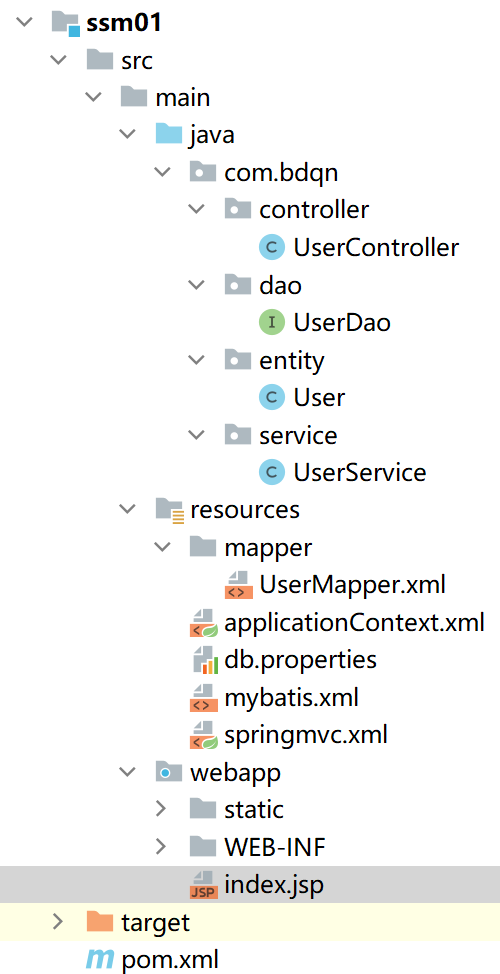The height and width of the screenshot is (974, 500).
Task: Click the UserService class icon
Action: tap(271, 472)
